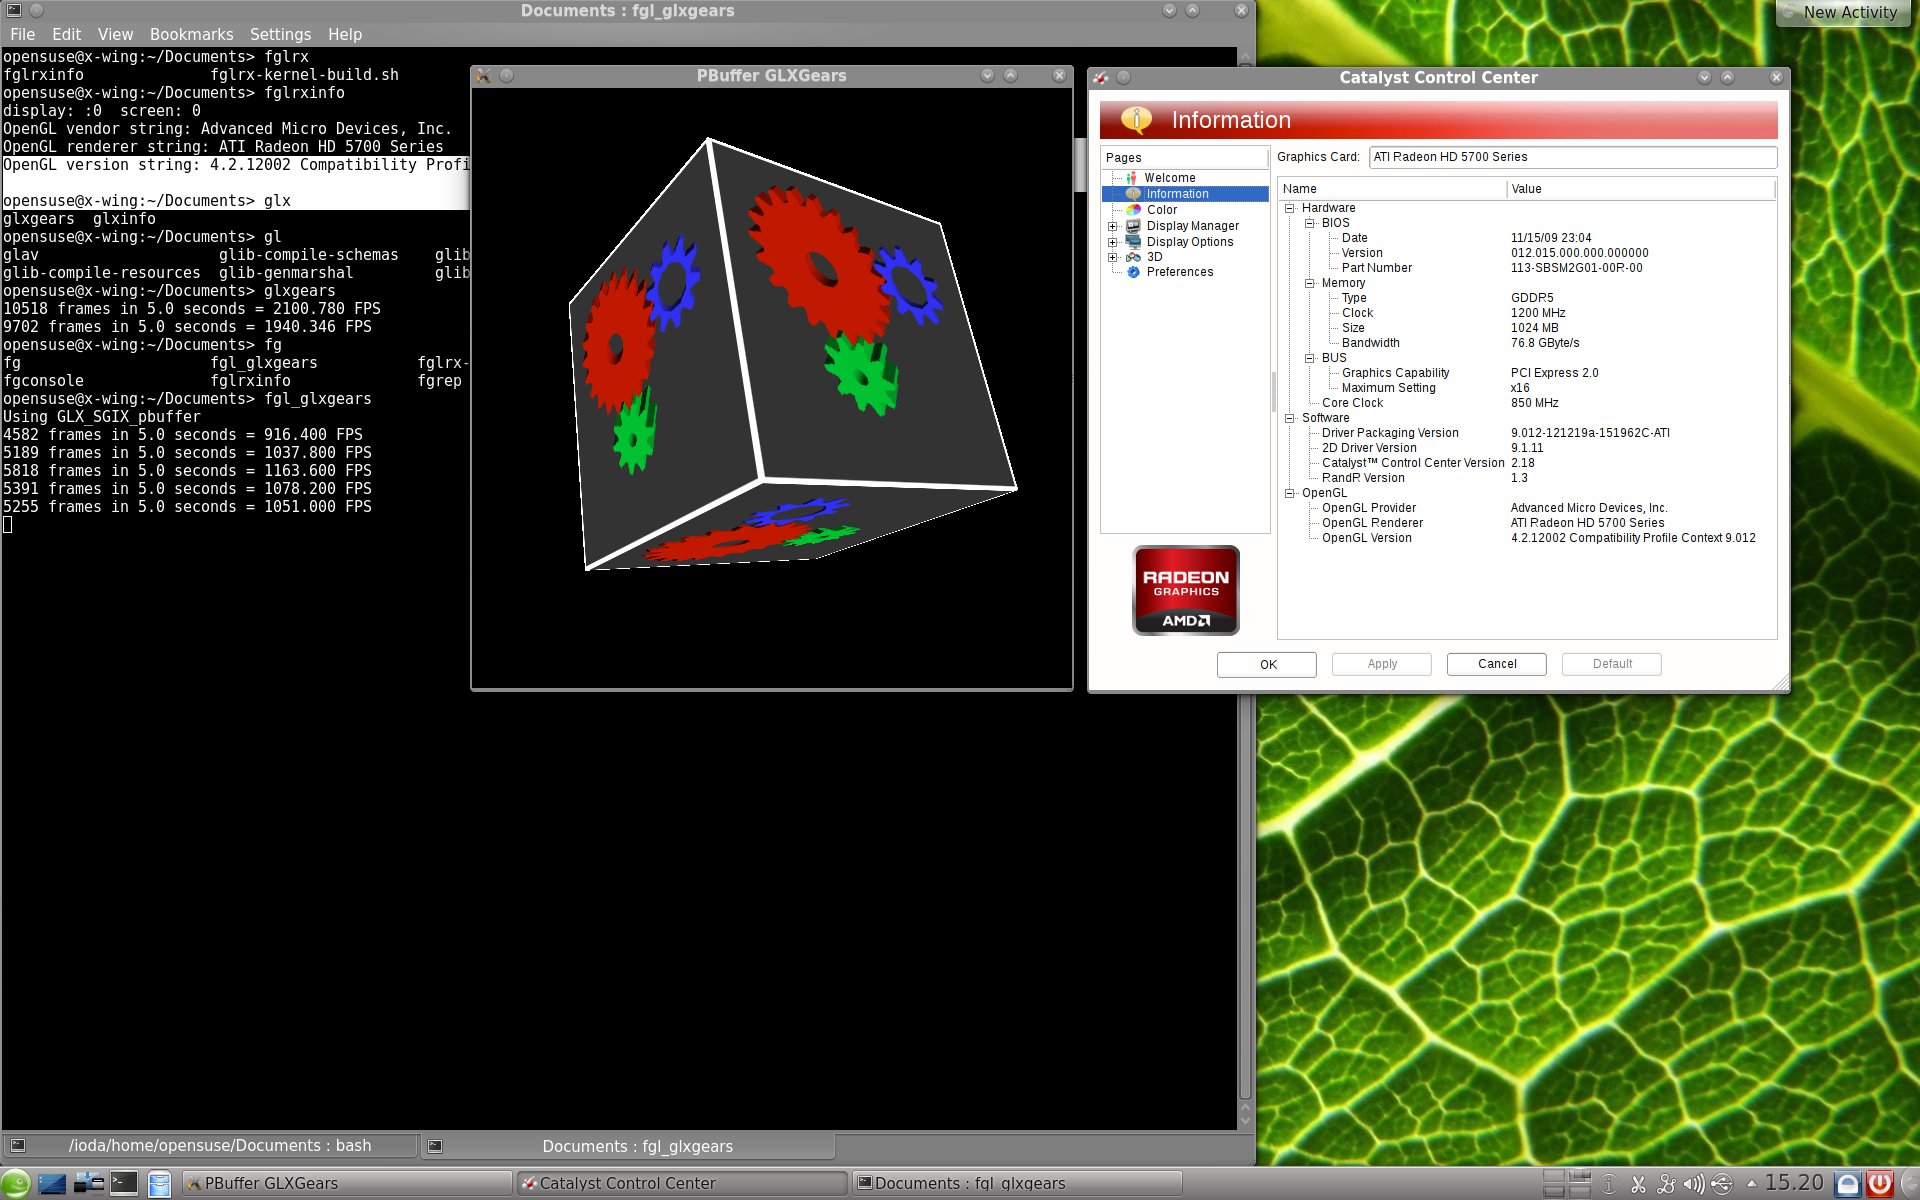The height and width of the screenshot is (1200, 1920).
Task: Switch to the bash Documents Konsole tab
Action: coord(210,1146)
